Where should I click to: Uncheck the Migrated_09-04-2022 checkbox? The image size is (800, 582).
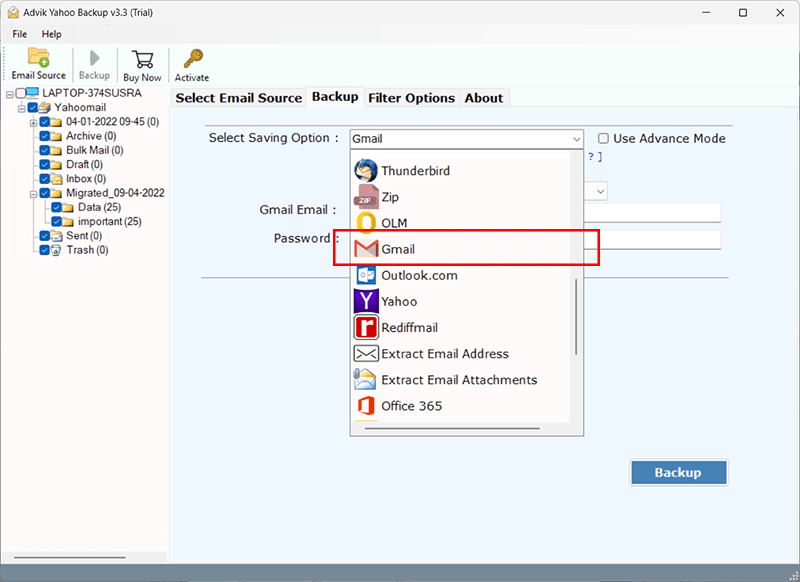click(45, 193)
